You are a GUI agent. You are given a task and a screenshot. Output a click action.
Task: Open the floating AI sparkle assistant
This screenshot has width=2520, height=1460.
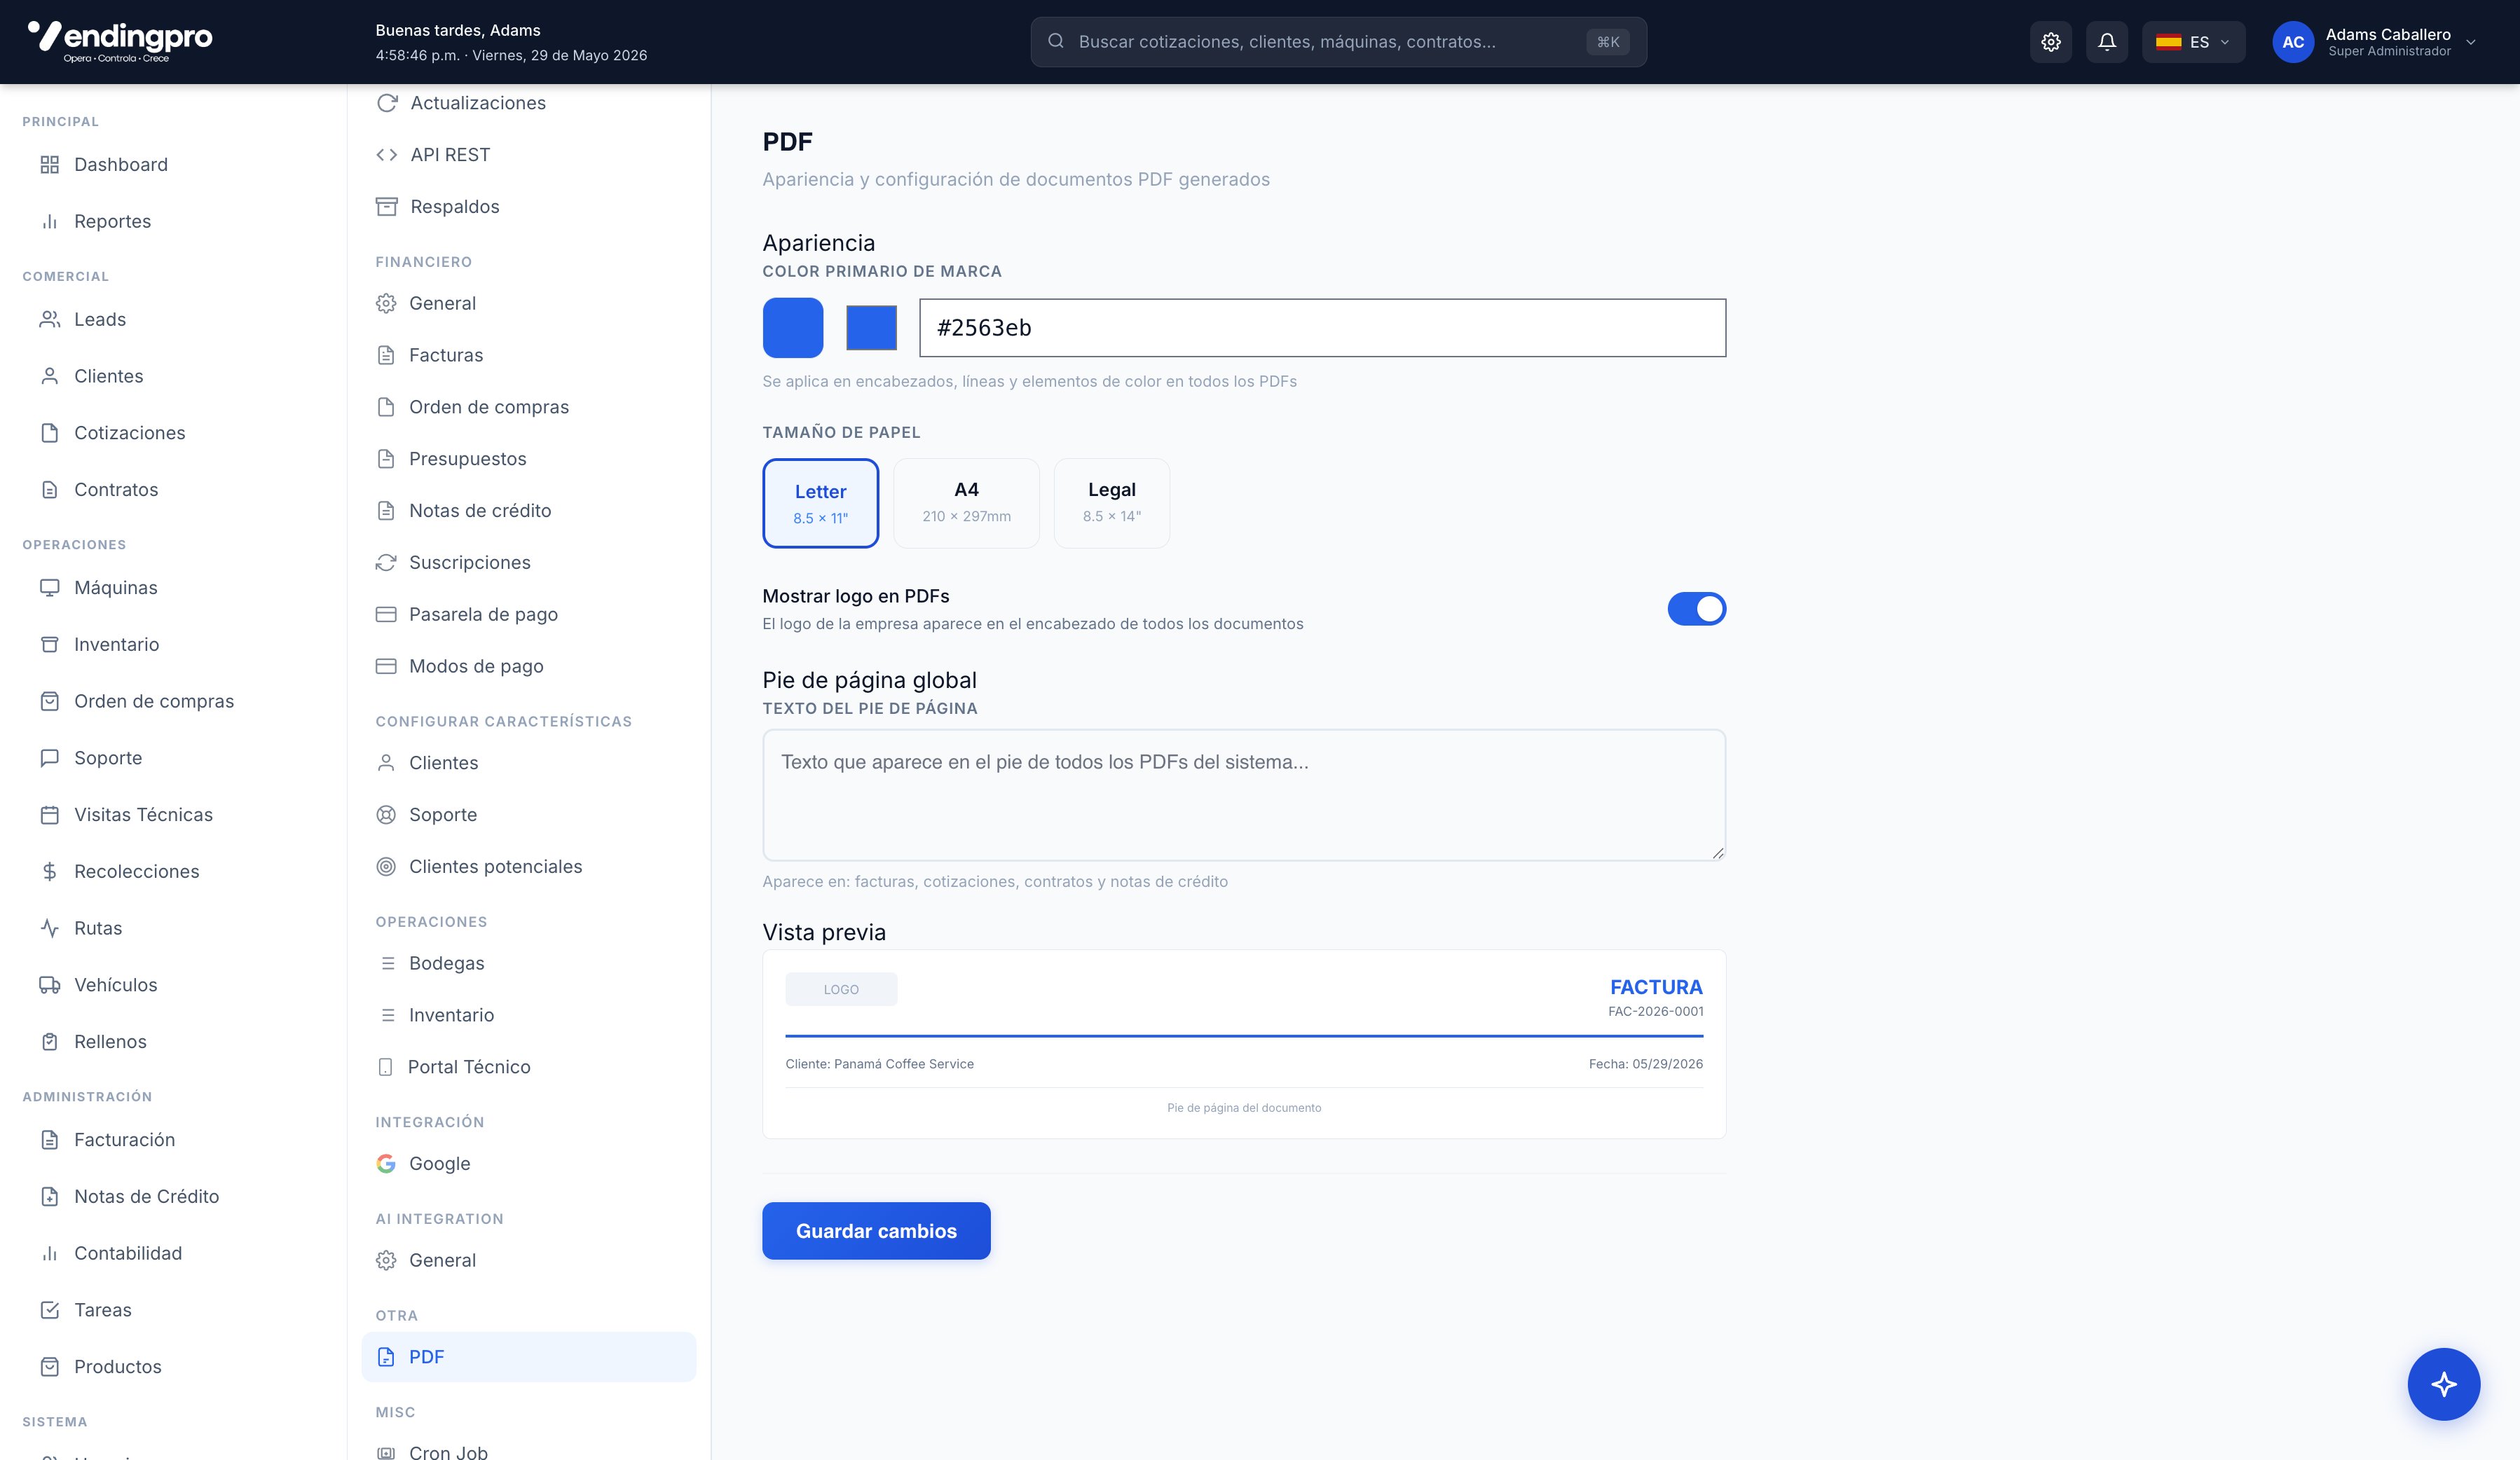coord(2443,1384)
